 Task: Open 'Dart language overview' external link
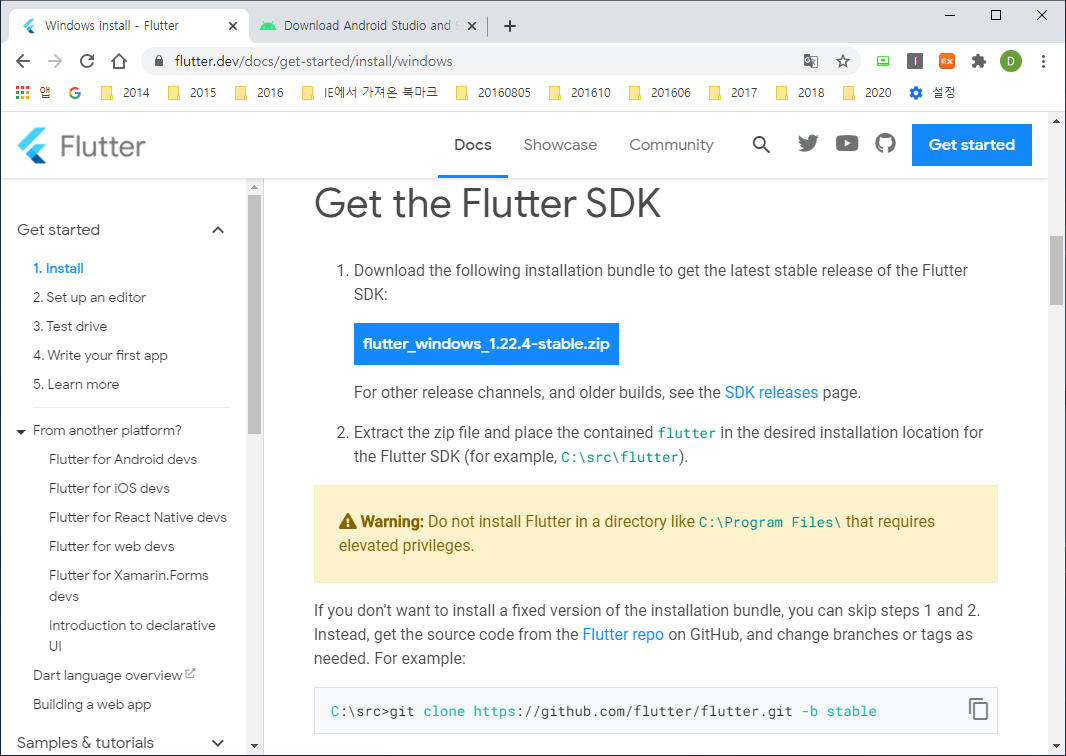click(114, 675)
